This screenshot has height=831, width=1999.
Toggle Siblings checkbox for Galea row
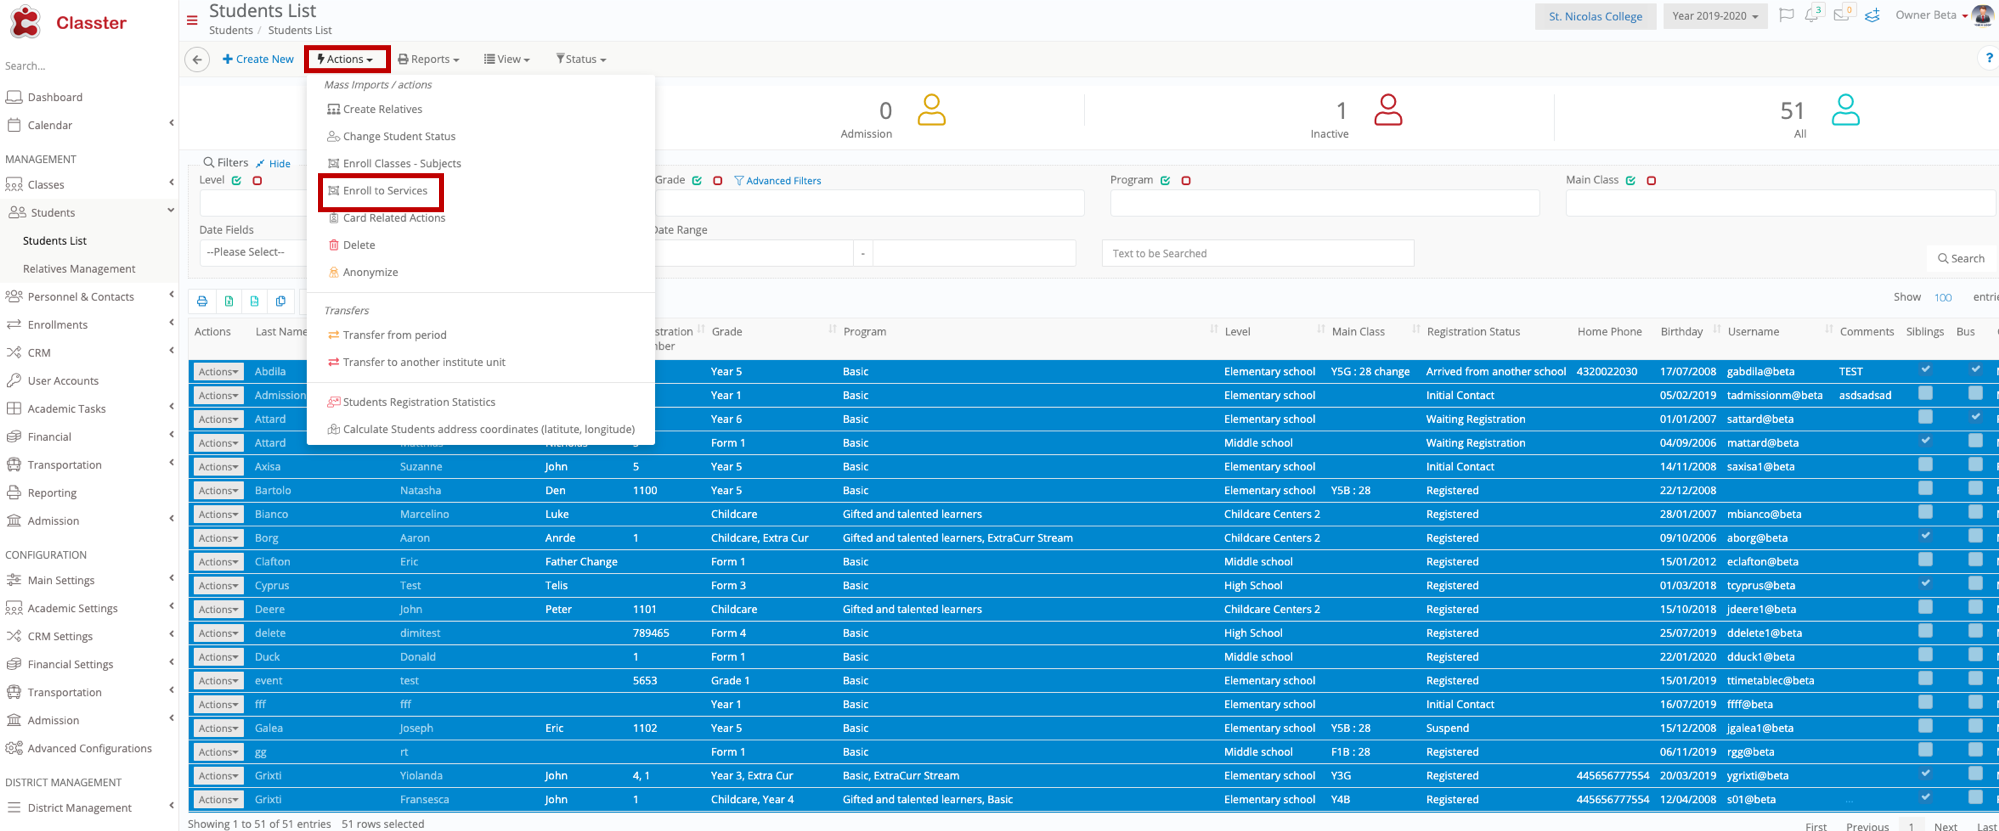(x=1925, y=726)
